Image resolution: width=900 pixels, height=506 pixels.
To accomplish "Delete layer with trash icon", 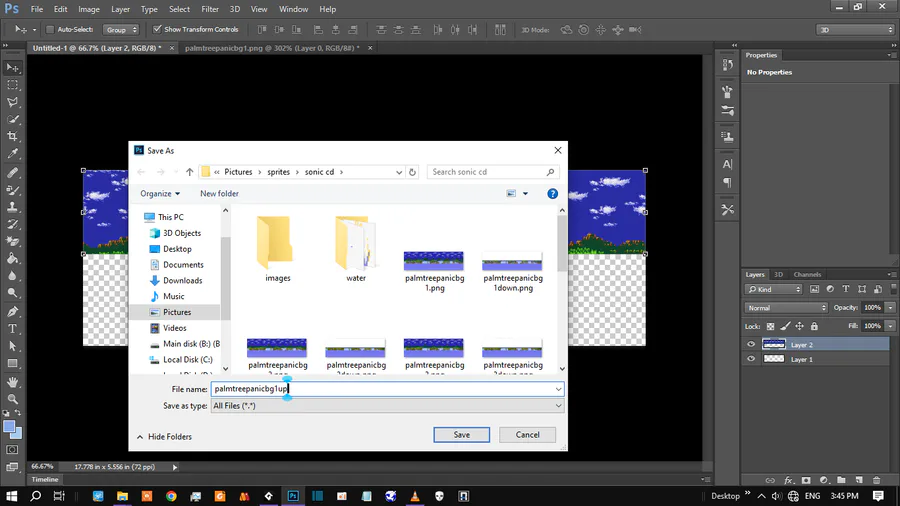I will point(876,480).
